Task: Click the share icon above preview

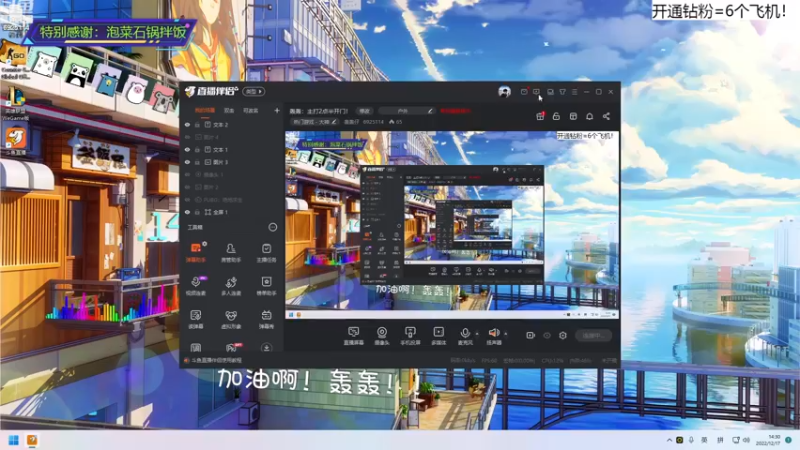Action: point(606,116)
